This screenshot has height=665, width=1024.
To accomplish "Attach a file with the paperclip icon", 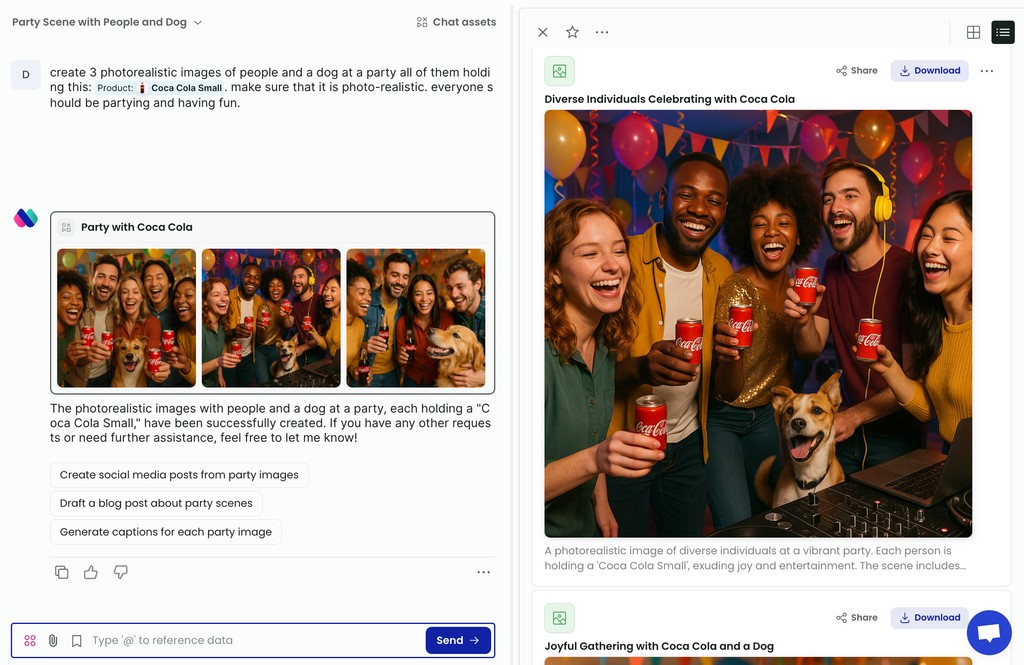I will tap(53, 641).
